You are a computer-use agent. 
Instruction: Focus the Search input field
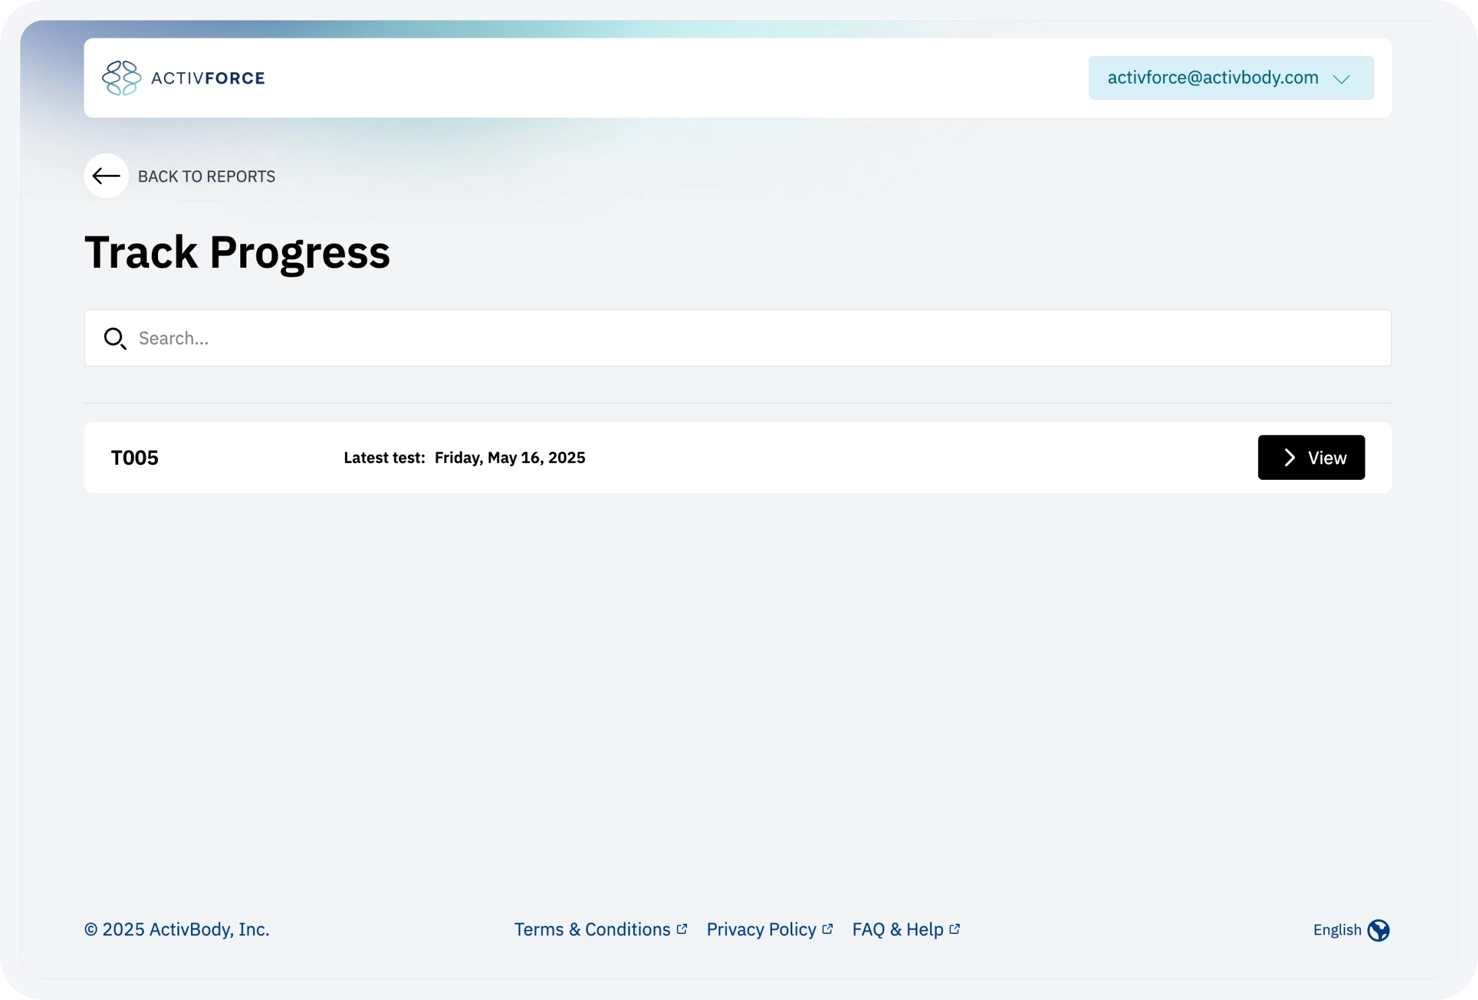pos(760,338)
